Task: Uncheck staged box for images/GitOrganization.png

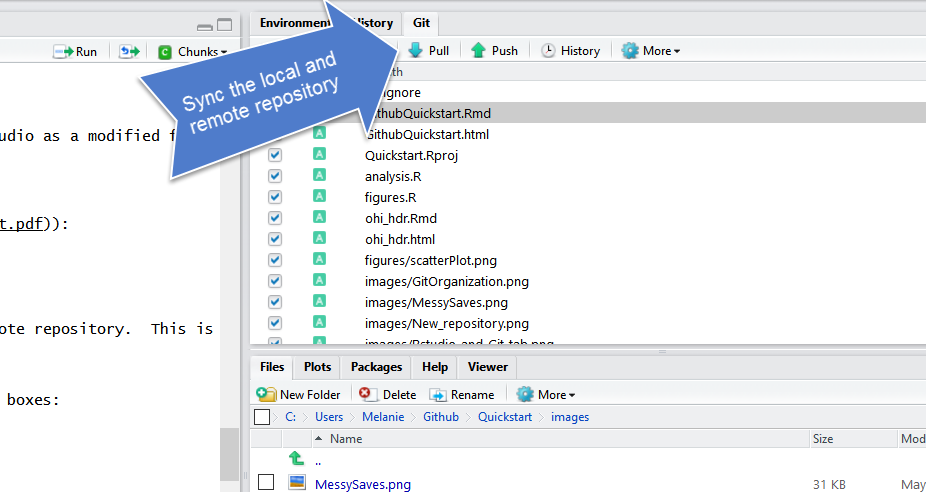Action: (275, 281)
